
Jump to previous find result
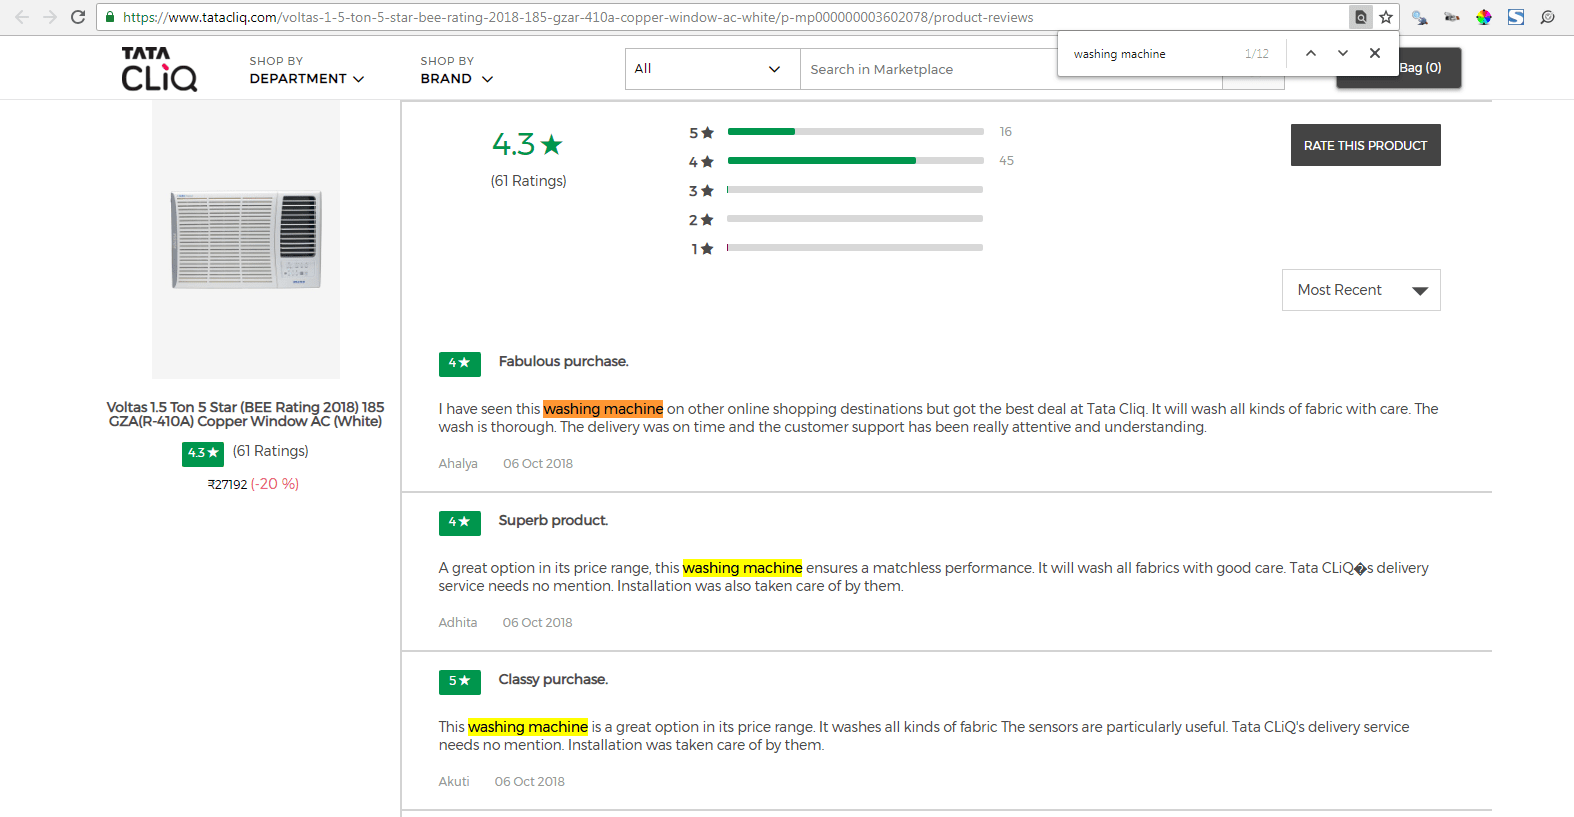(1311, 53)
